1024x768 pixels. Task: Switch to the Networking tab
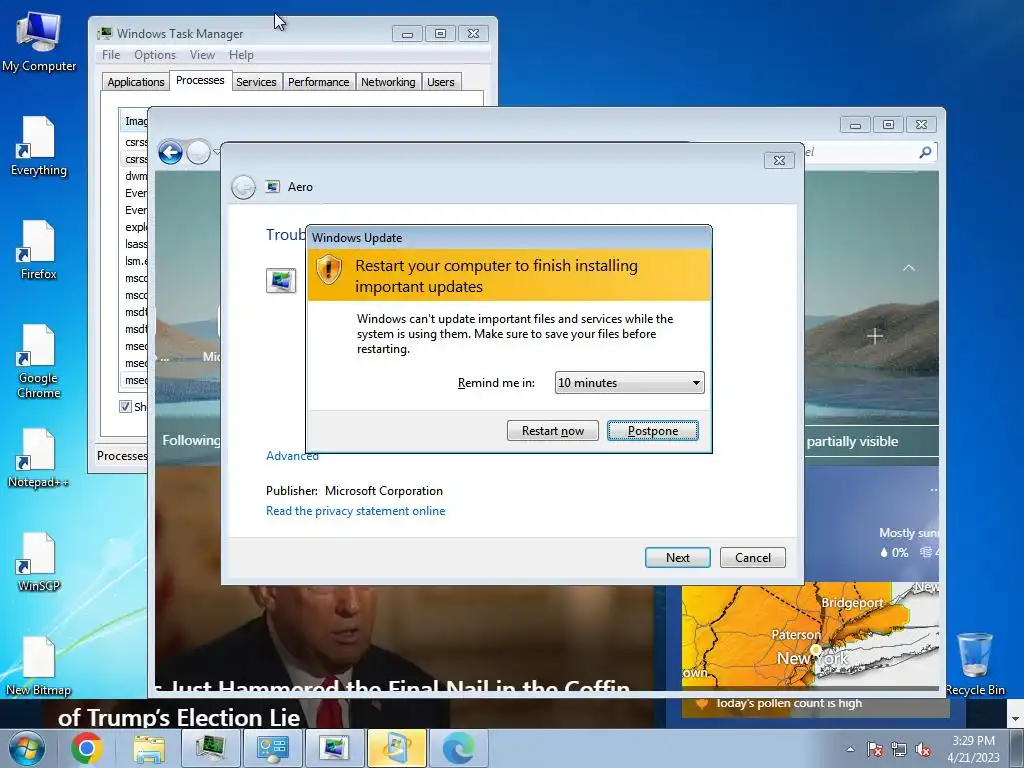point(388,82)
